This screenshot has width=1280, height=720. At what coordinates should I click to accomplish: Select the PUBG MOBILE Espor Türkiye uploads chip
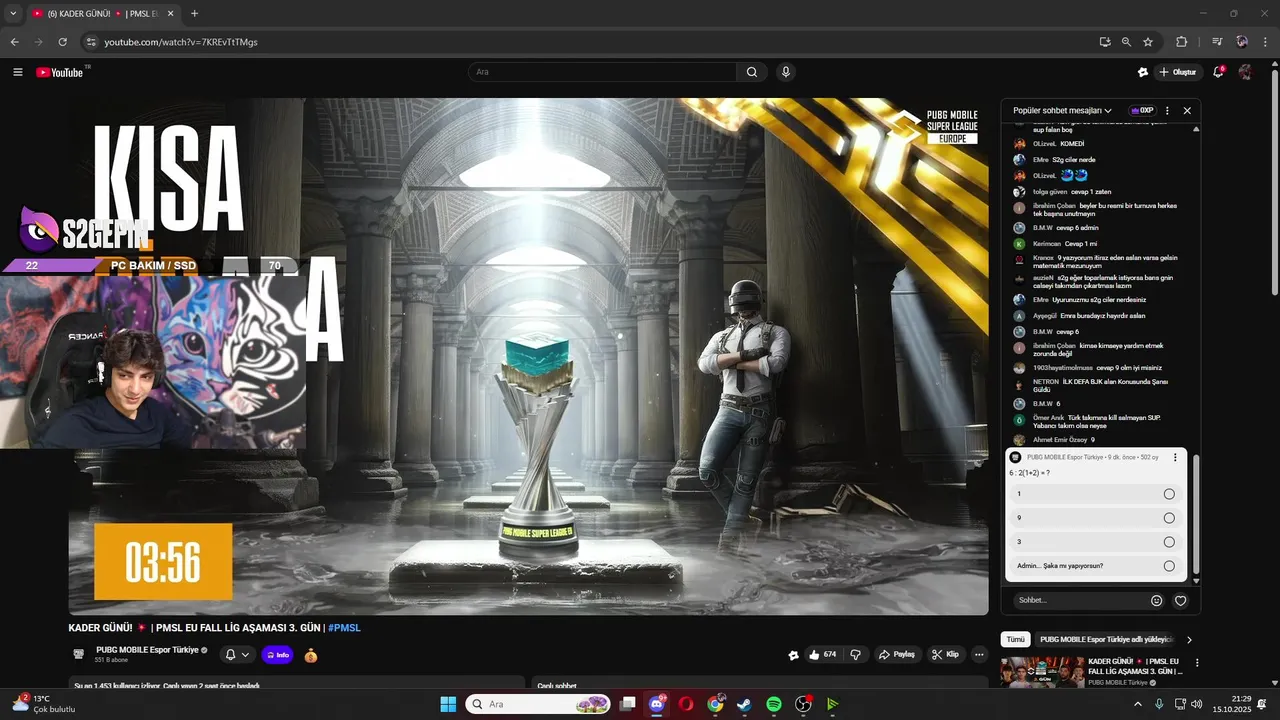[x=1104, y=639]
